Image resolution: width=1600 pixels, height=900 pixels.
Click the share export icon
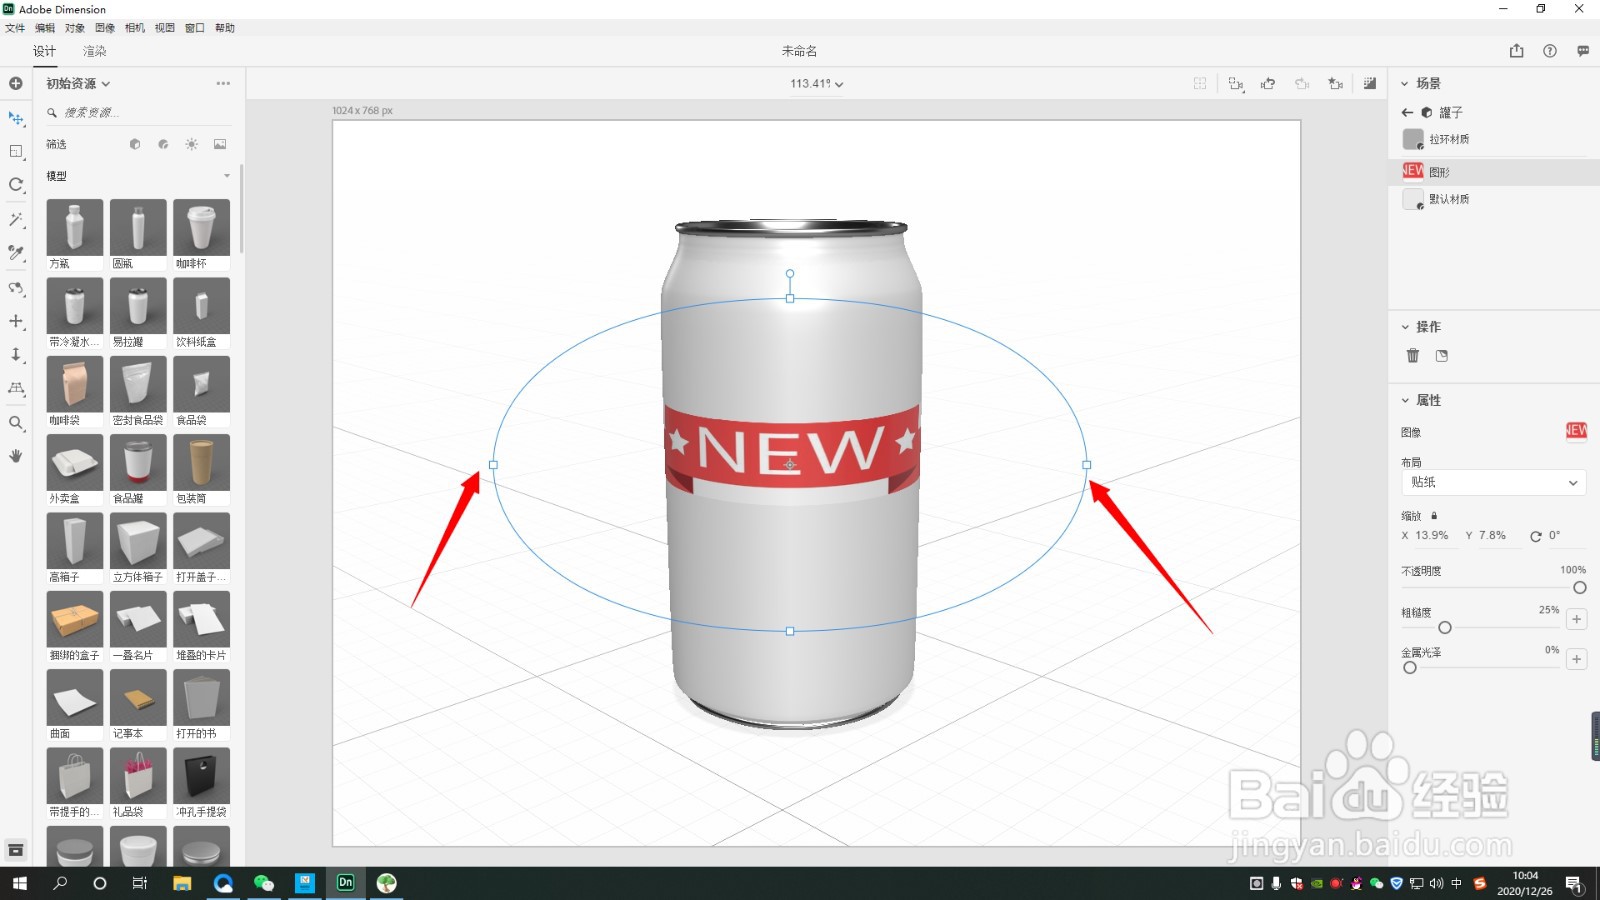tap(1517, 51)
